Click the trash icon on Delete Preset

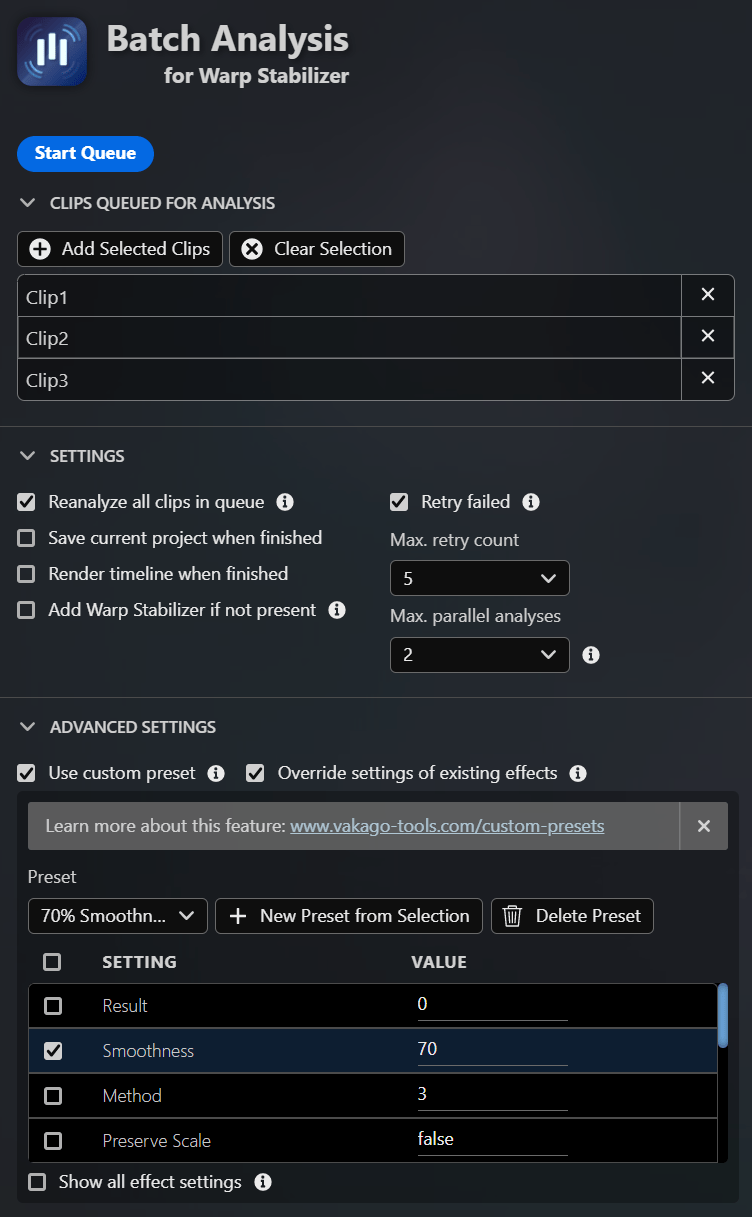(511, 916)
